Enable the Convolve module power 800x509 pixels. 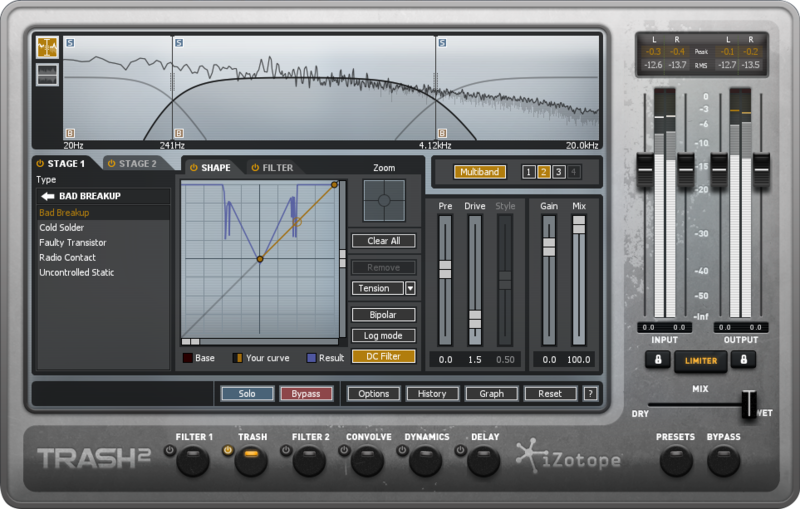pos(344,450)
